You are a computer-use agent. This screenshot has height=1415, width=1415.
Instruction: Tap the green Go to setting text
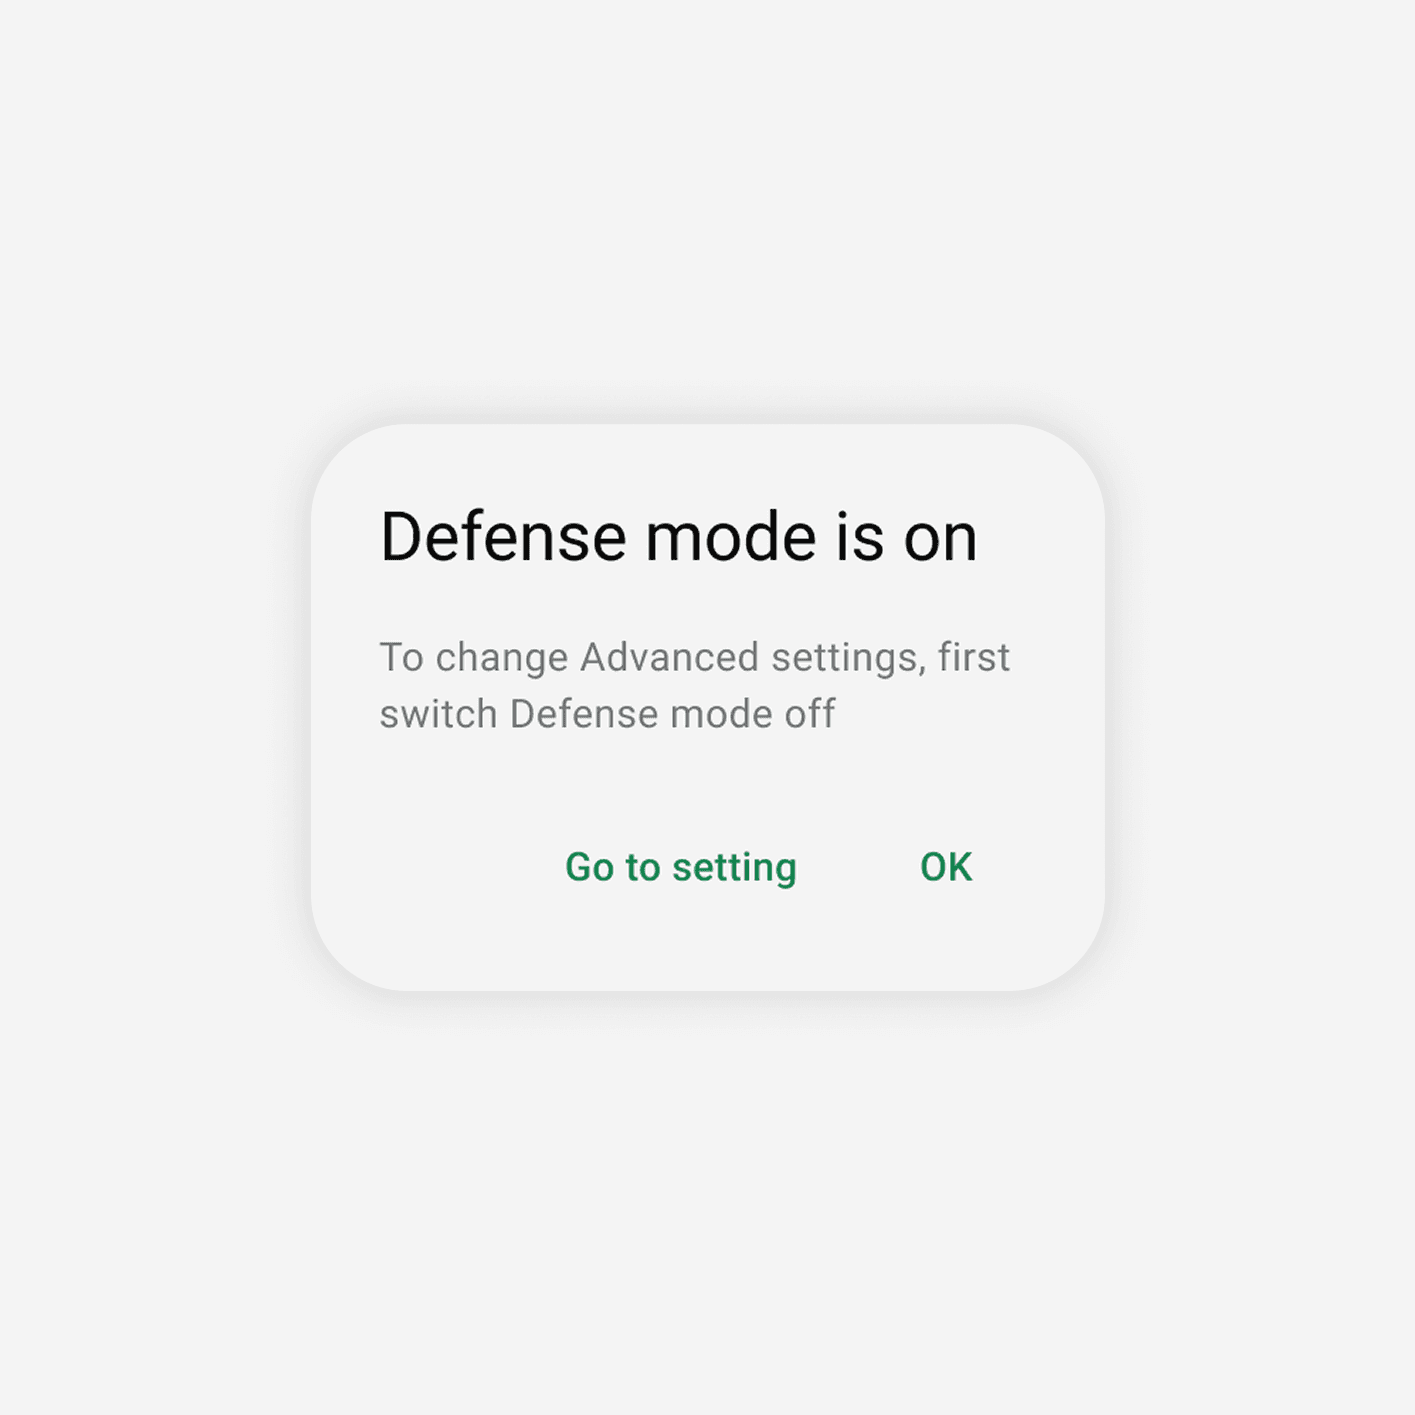[681, 867]
